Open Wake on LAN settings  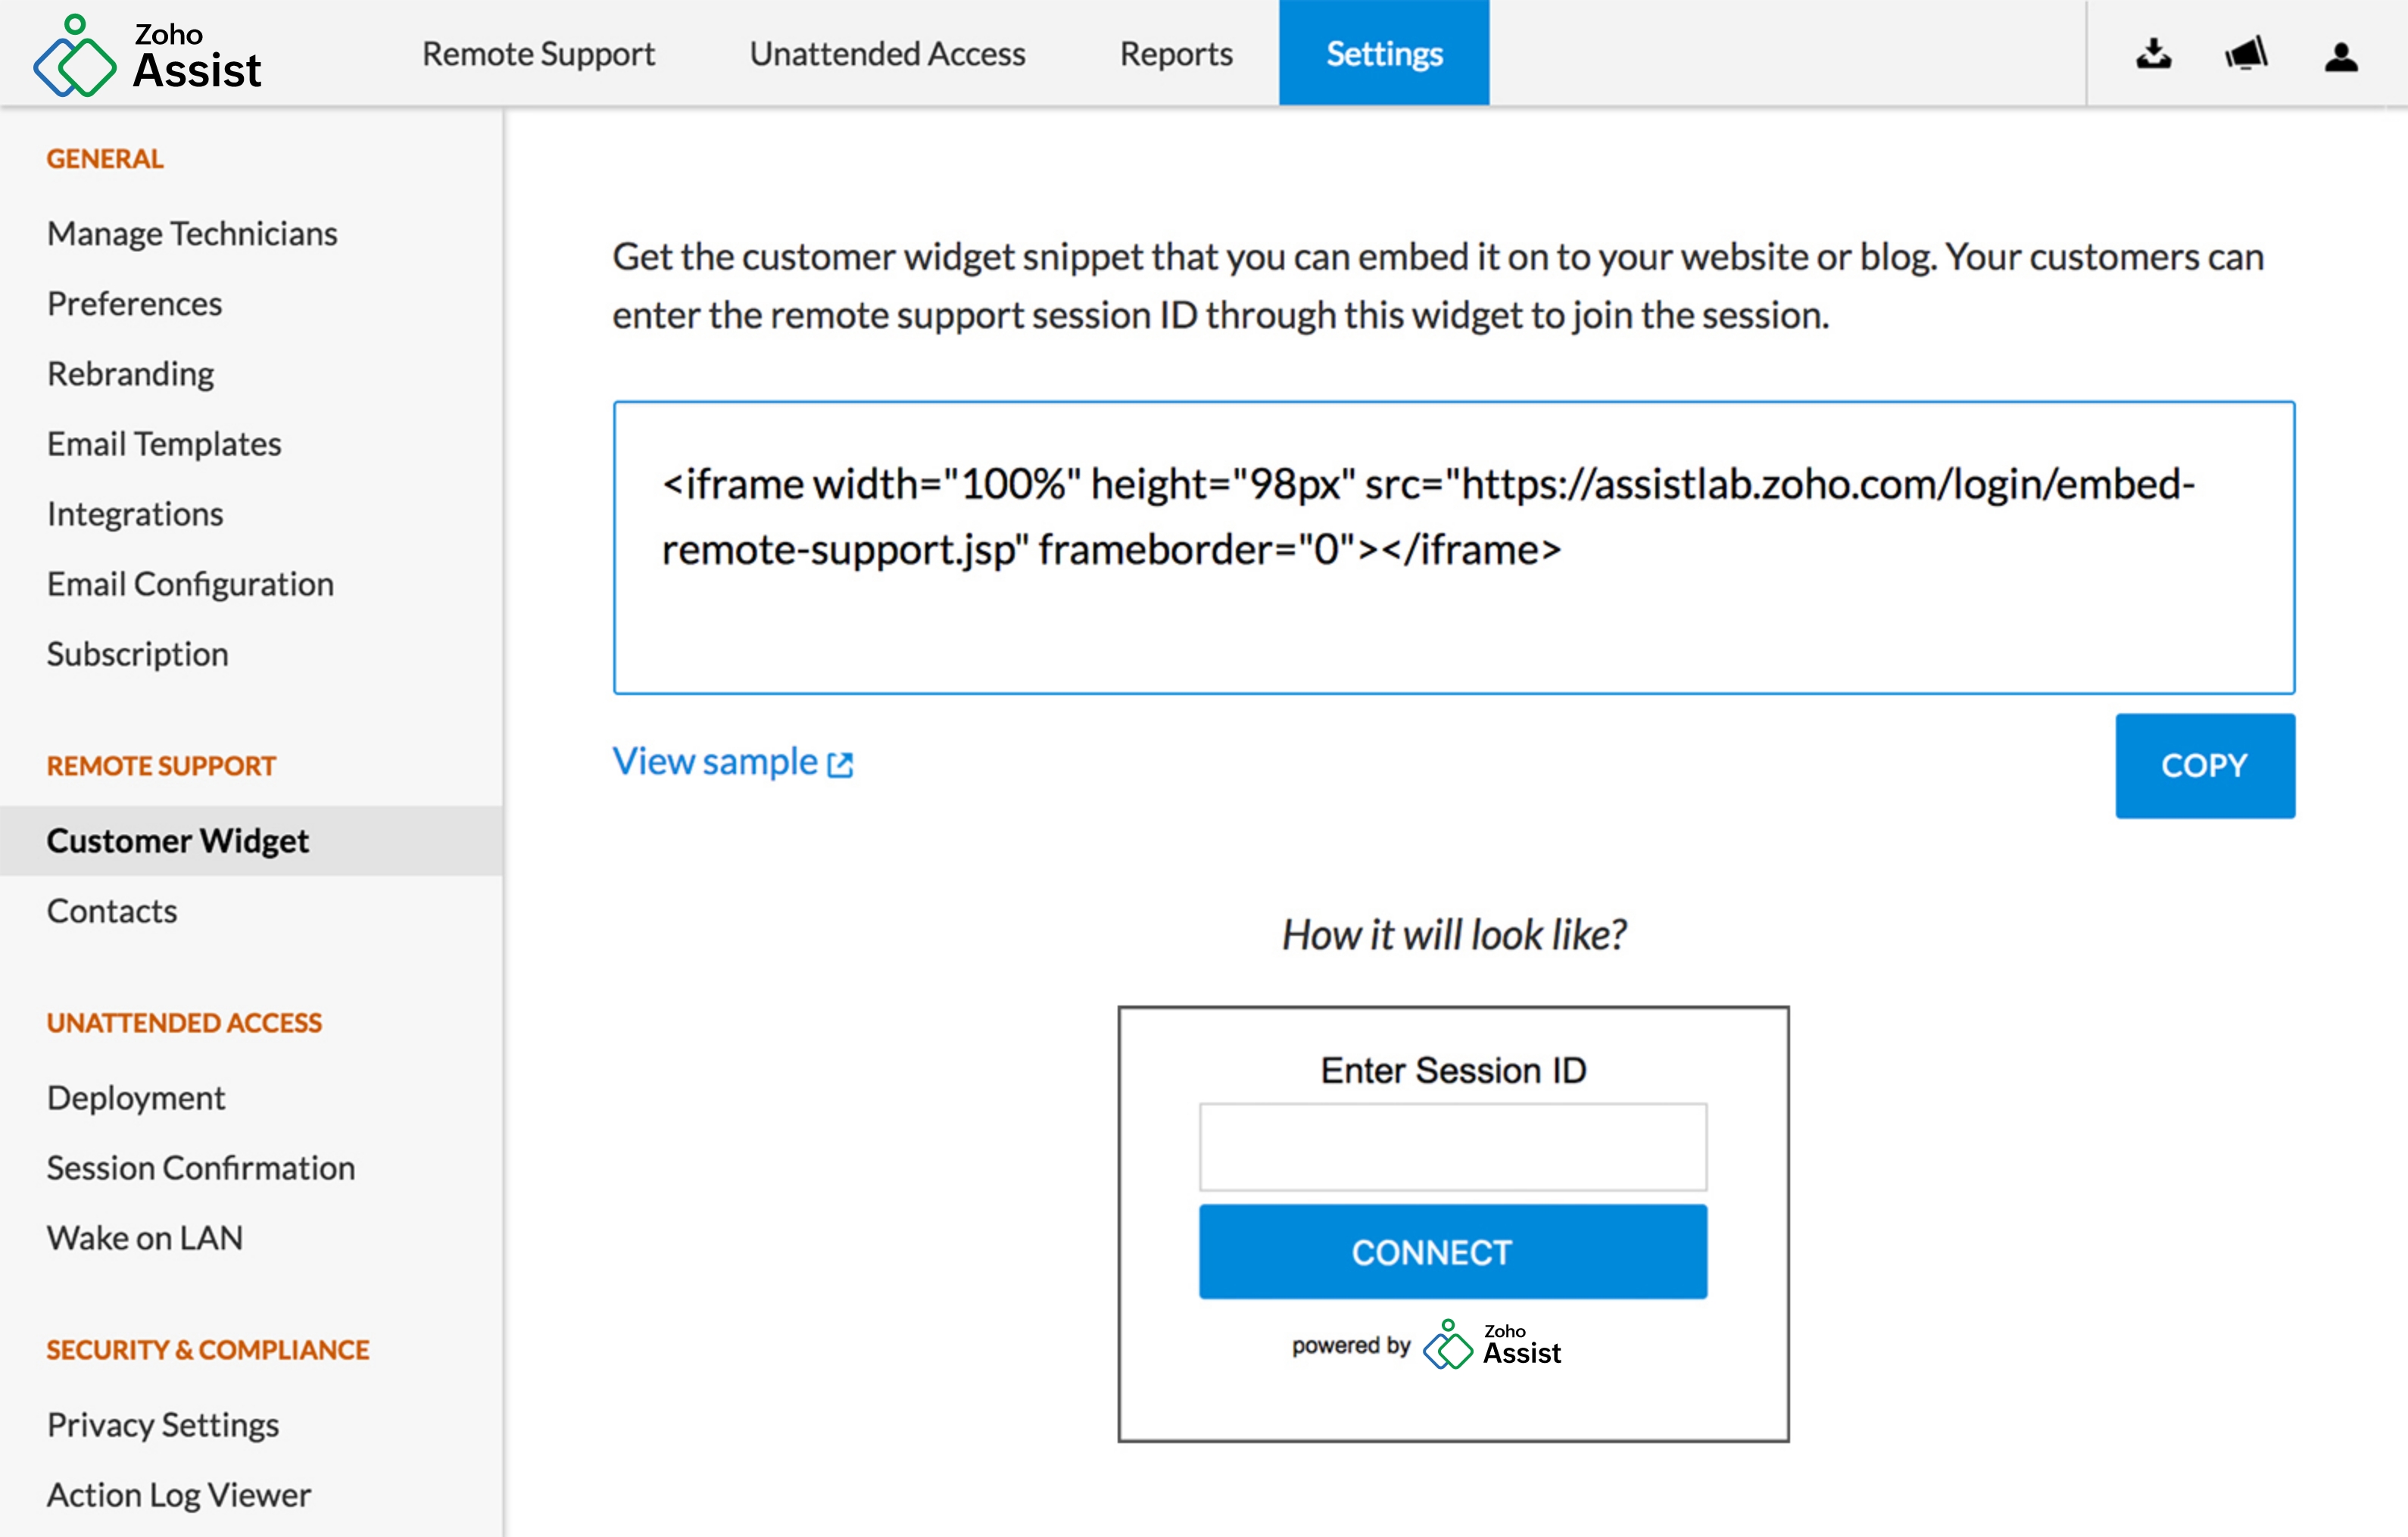(145, 1238)
